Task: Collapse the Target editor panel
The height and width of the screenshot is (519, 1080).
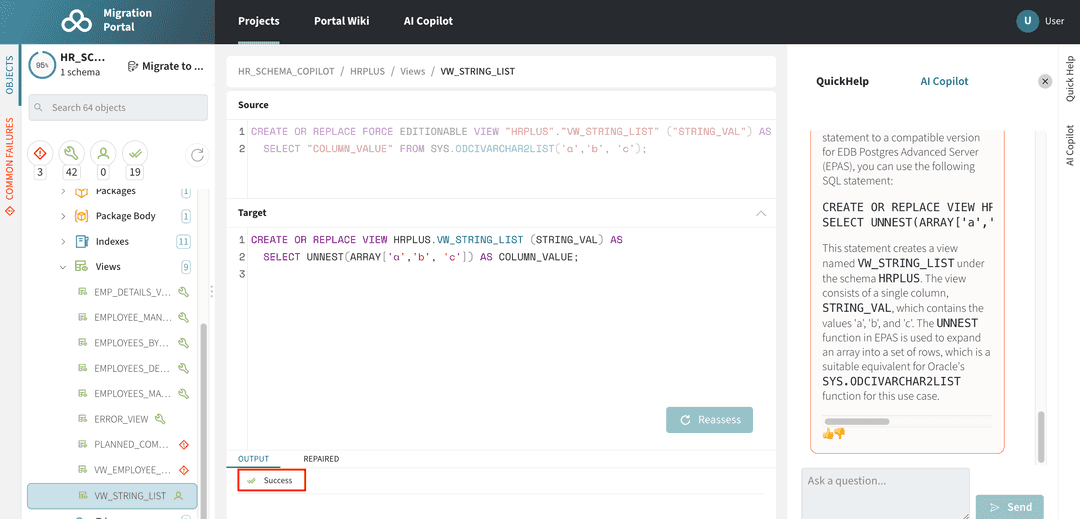Action: pos(761,213)
